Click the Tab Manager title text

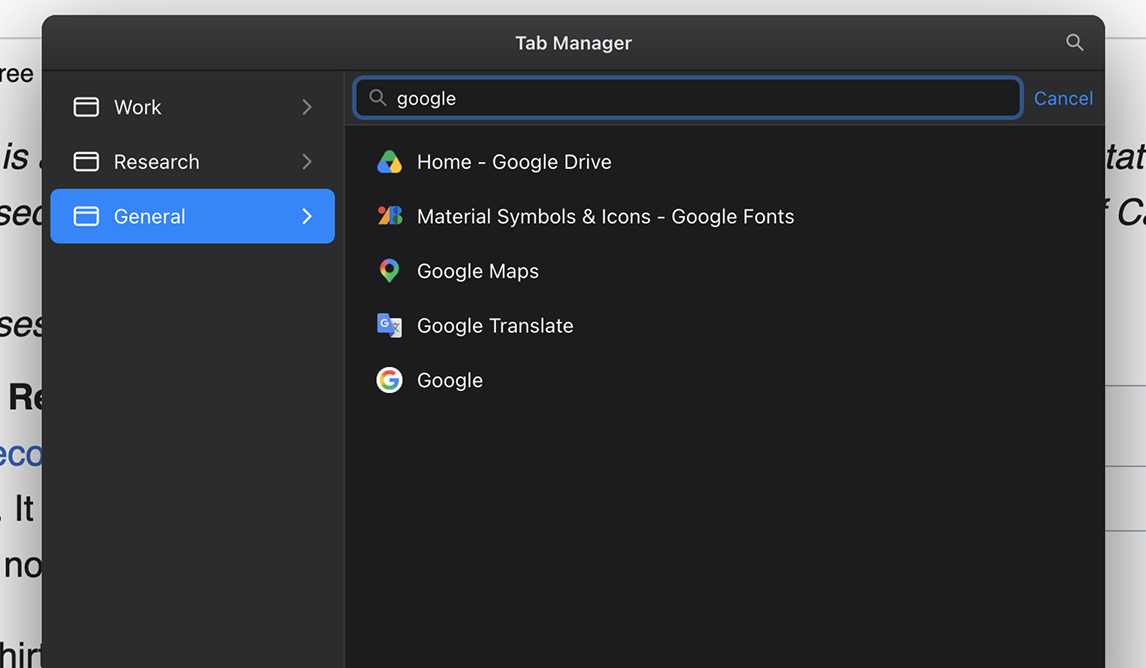pyautogui.click(x=573, y=43)
